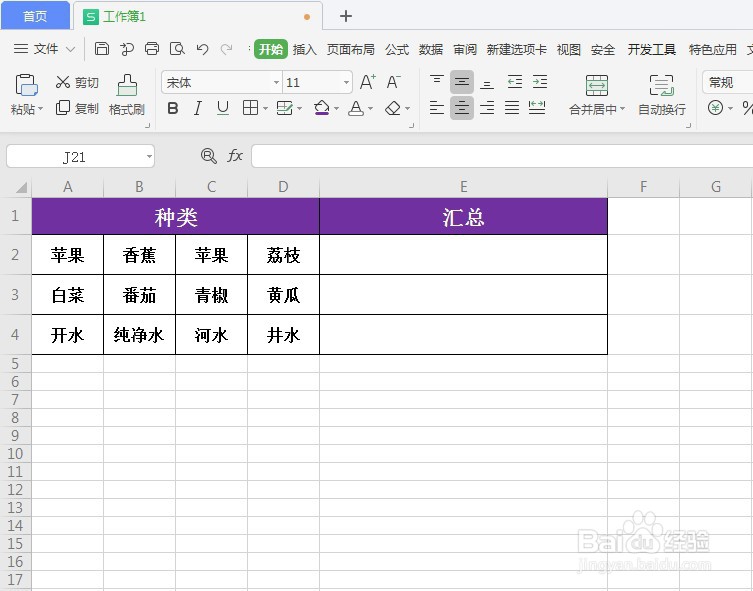Image resolution: width=753 pixels, height=591 pixels.
Task: Toggle Bold formatting
Action: click(x=173, y=109)
